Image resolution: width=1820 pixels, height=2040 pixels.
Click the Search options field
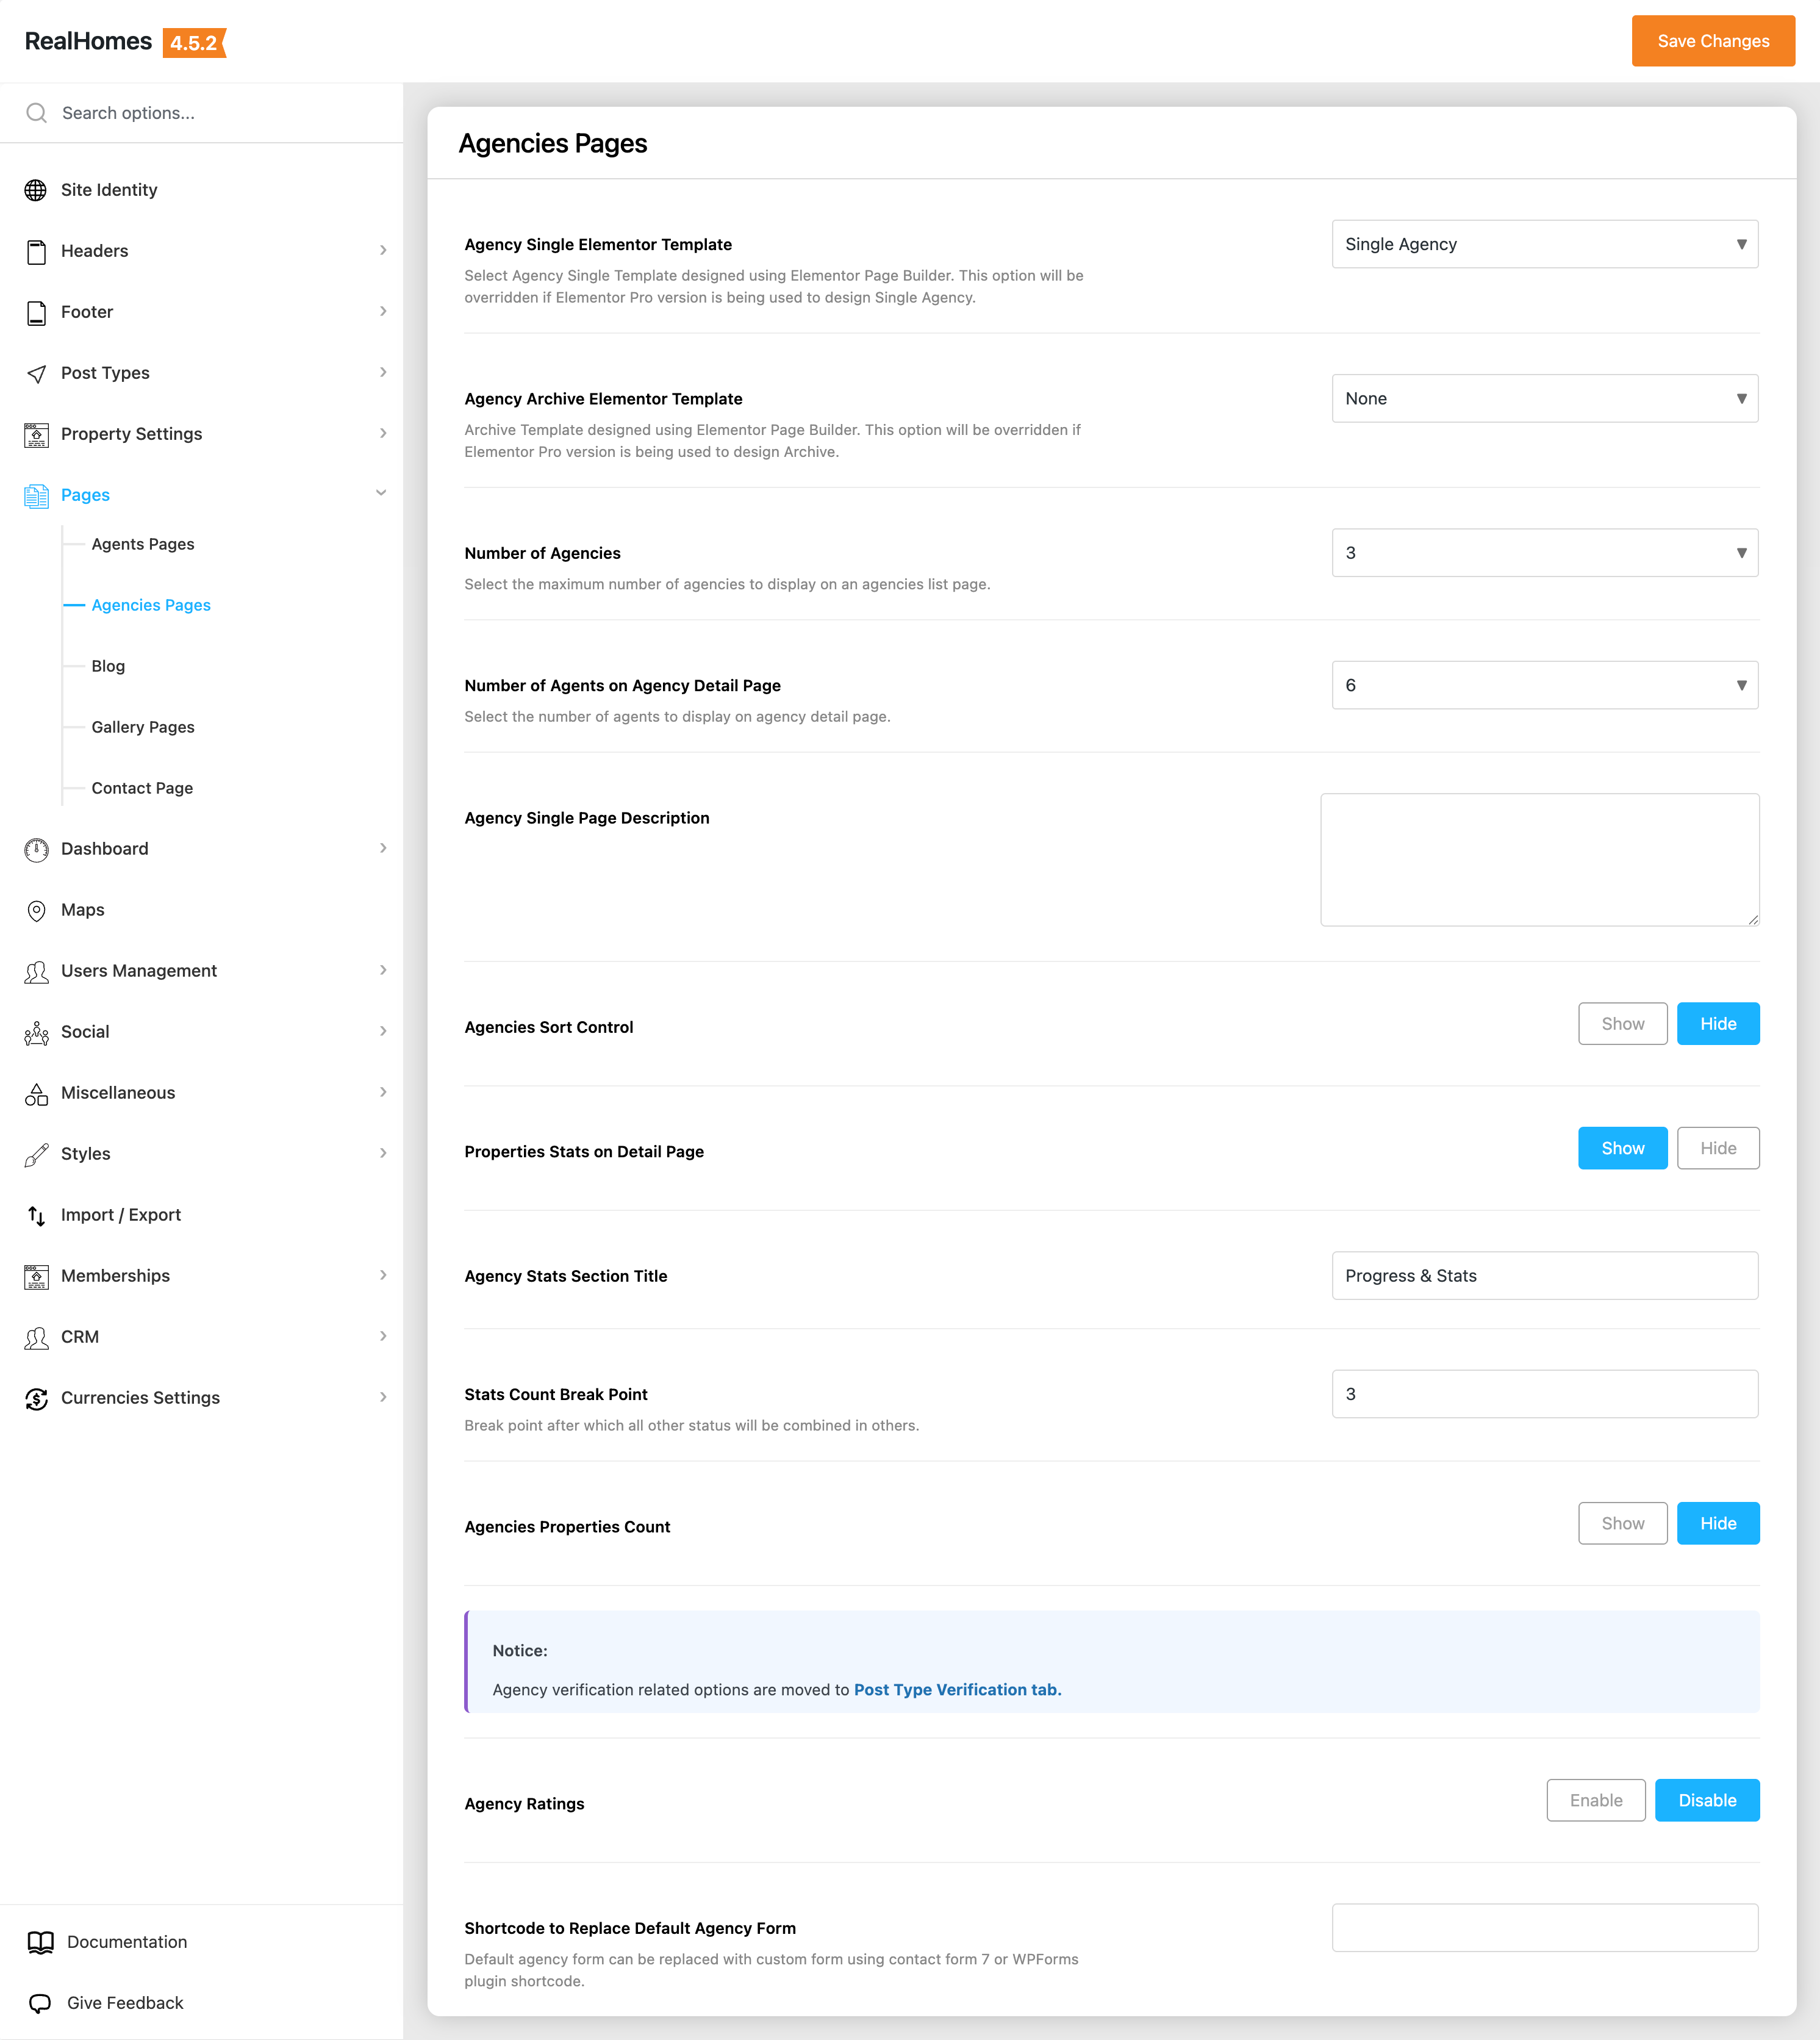[200, 113]
